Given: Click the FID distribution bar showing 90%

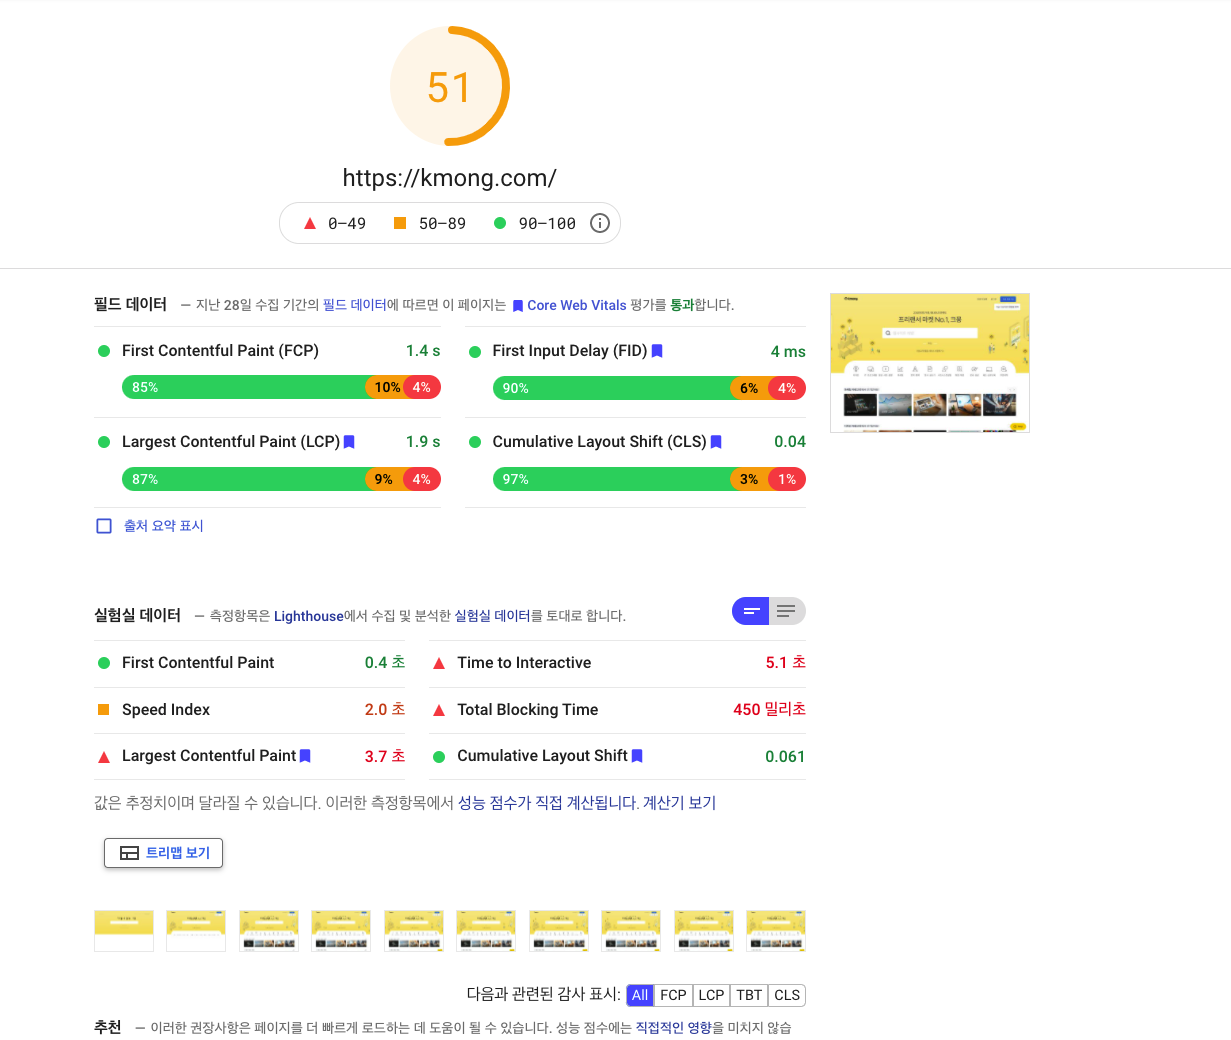Looking at the screenshot, I should (x=649, y=388).
